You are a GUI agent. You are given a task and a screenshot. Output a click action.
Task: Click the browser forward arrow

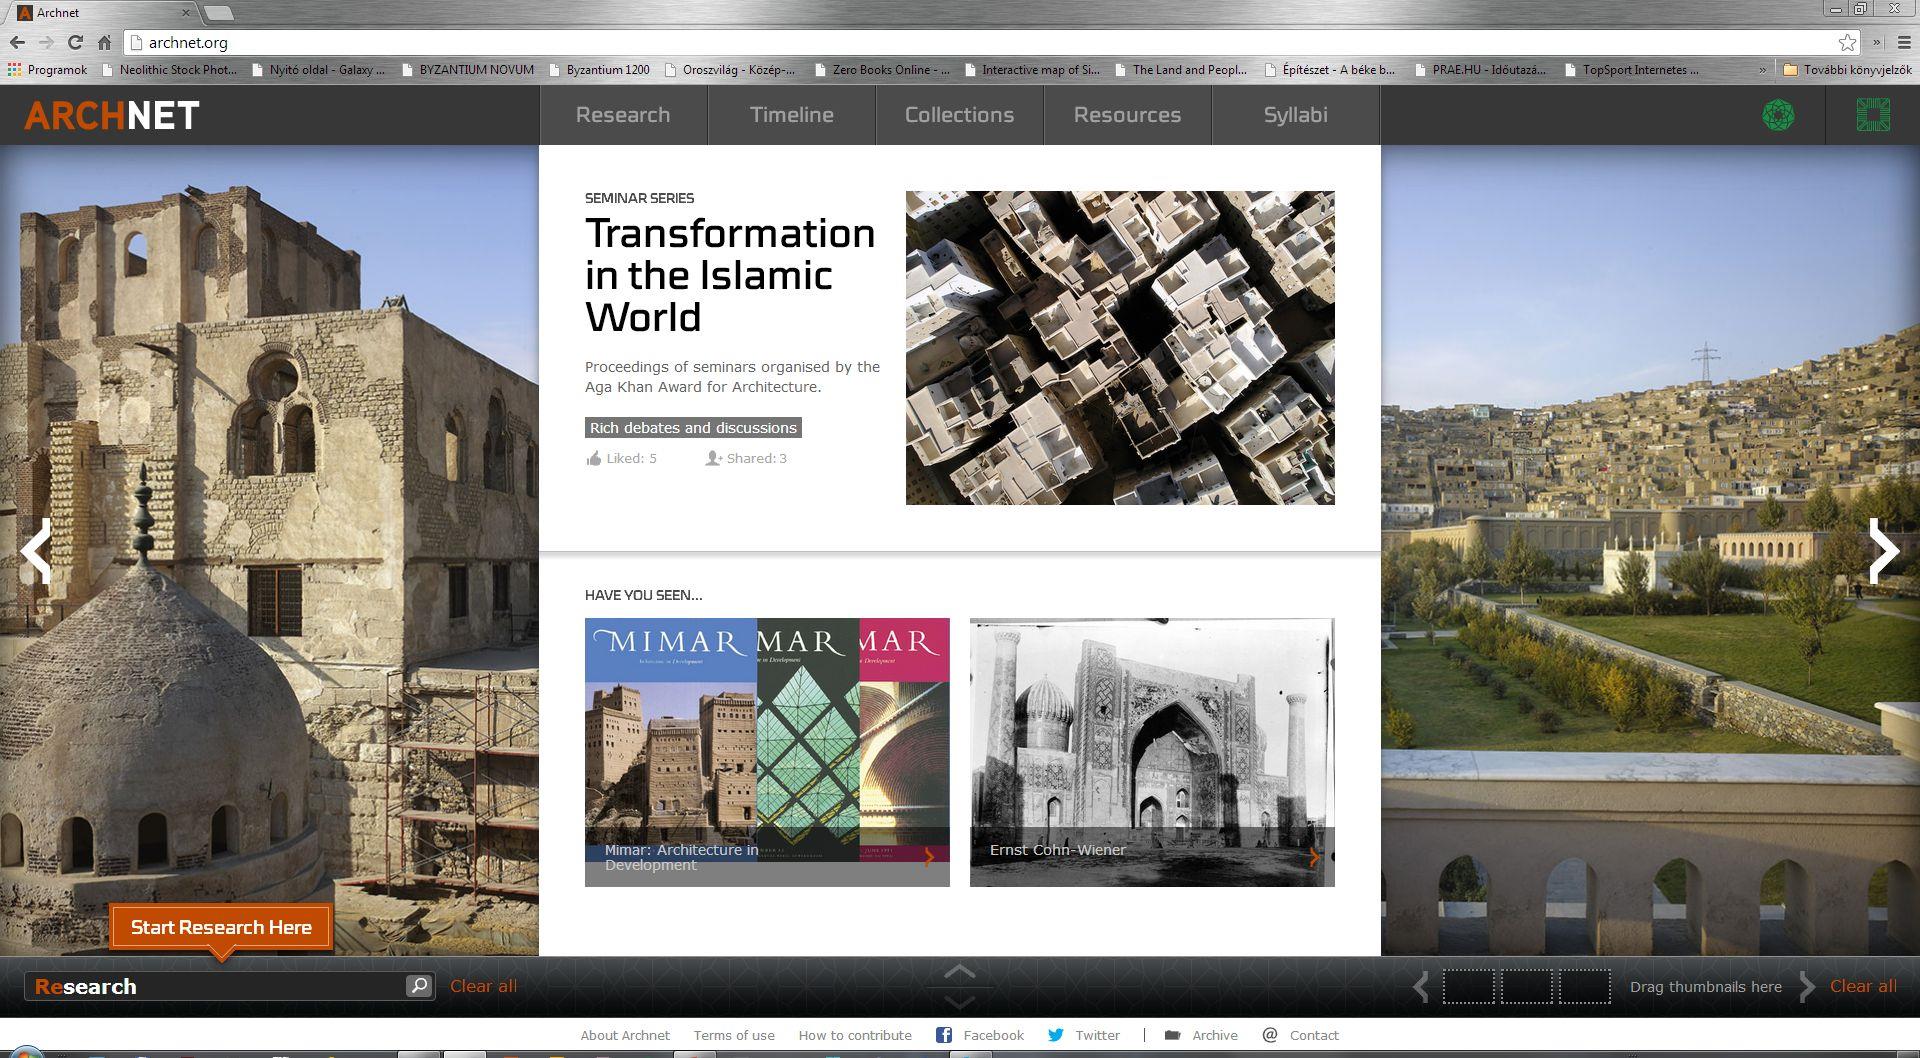46,42
